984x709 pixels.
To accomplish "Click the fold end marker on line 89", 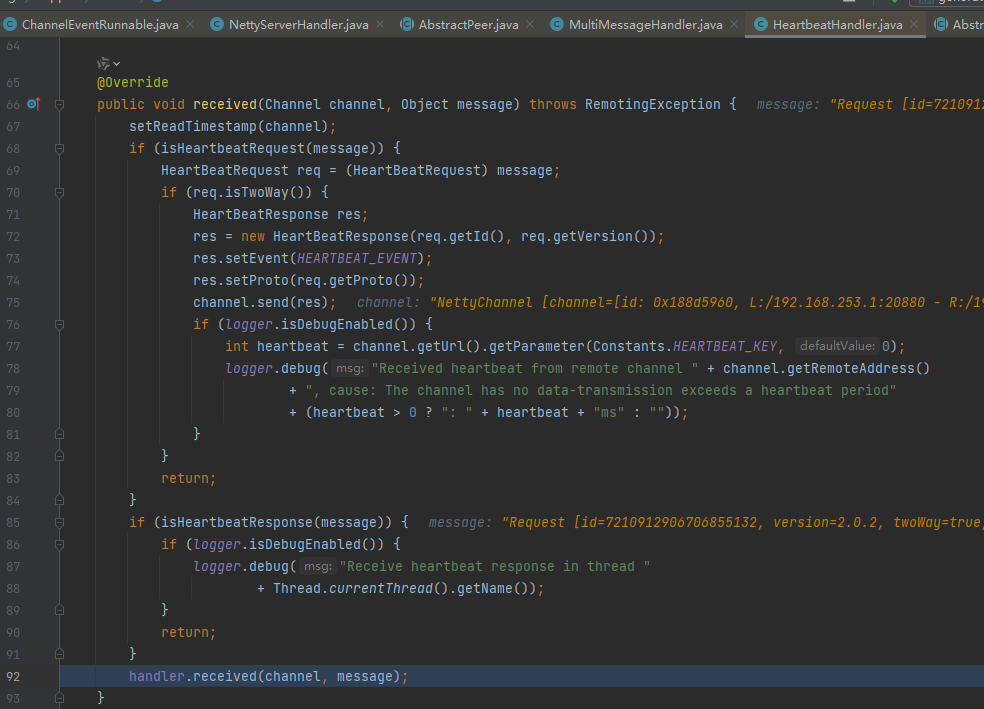I will click(59, 610).
